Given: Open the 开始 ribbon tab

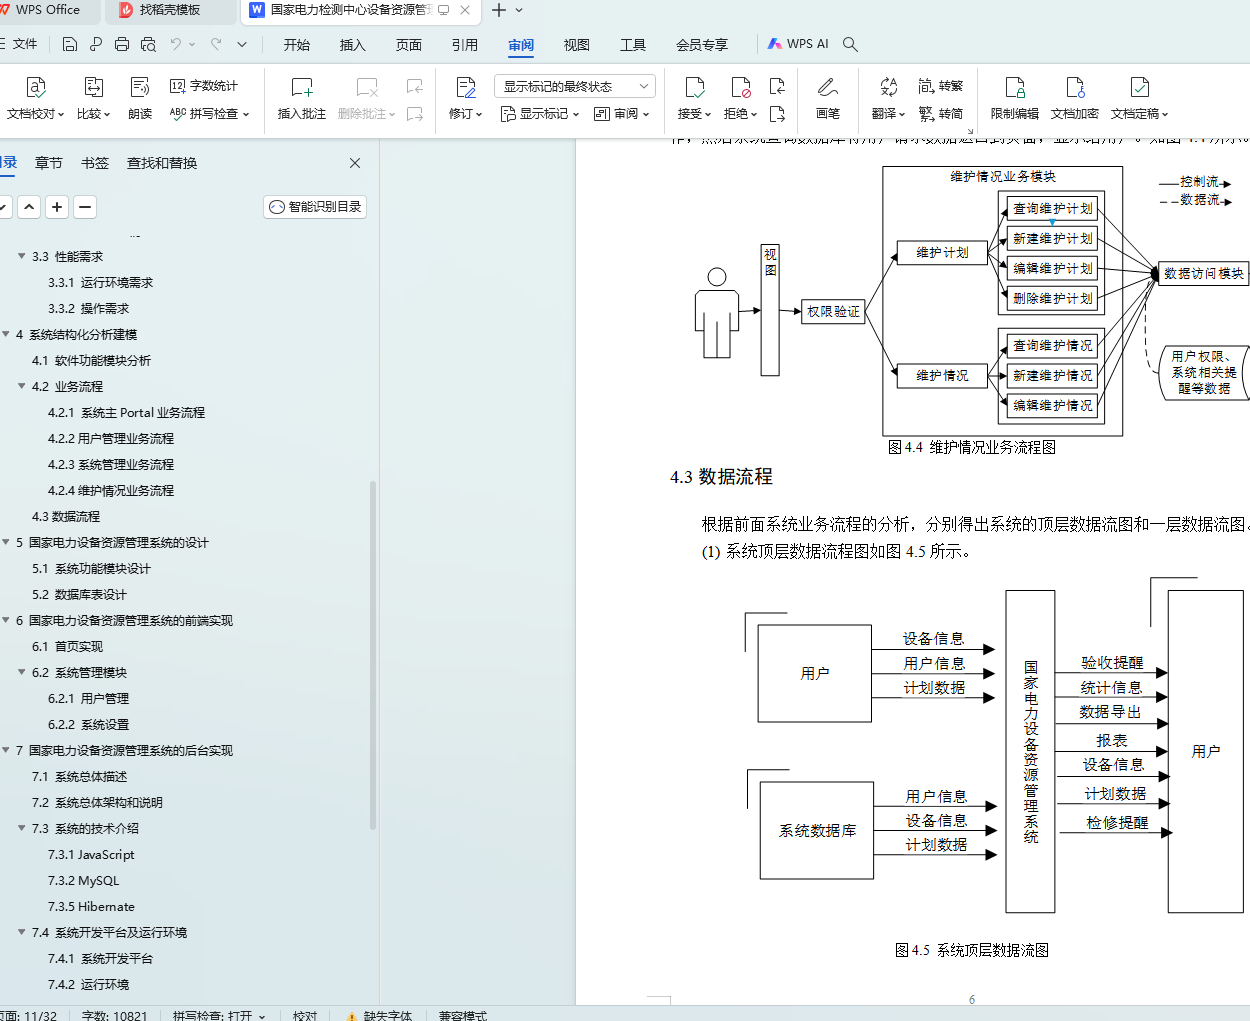Looking at the screenshot, I should coord(297,45).
